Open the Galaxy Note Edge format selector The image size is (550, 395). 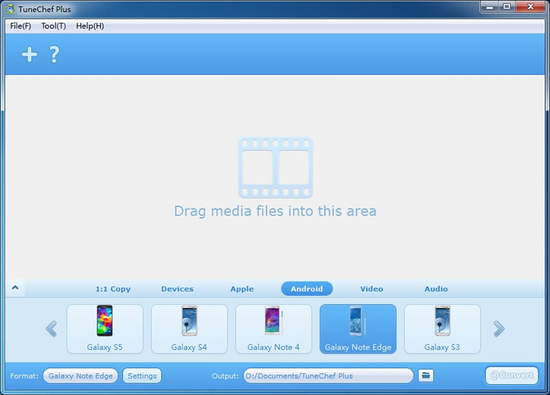pyautogui.click(x=80, y=376)
